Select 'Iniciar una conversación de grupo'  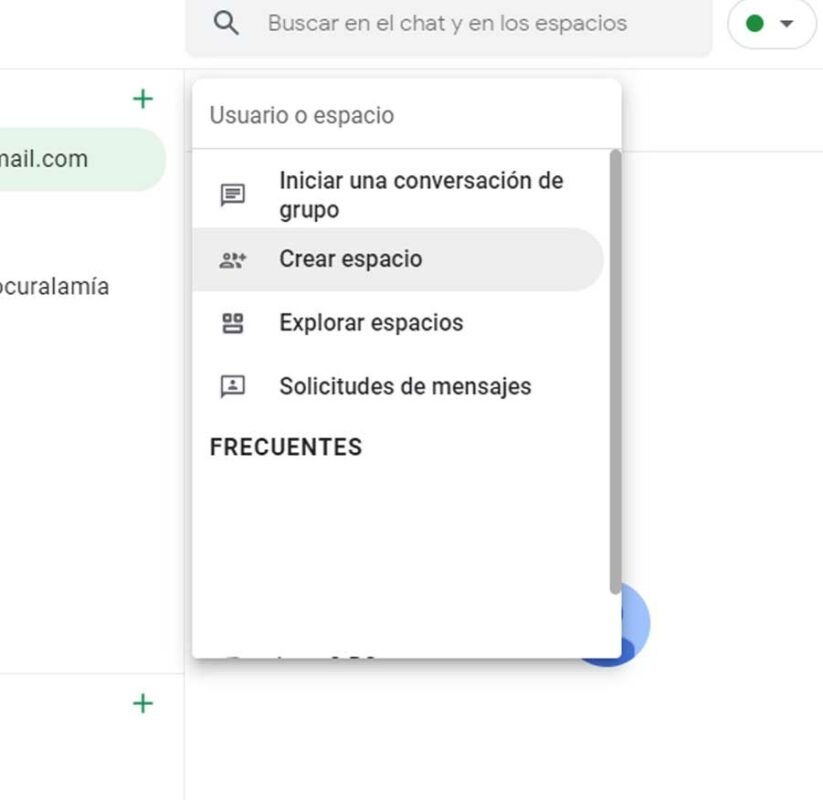[x=420, y=195]
